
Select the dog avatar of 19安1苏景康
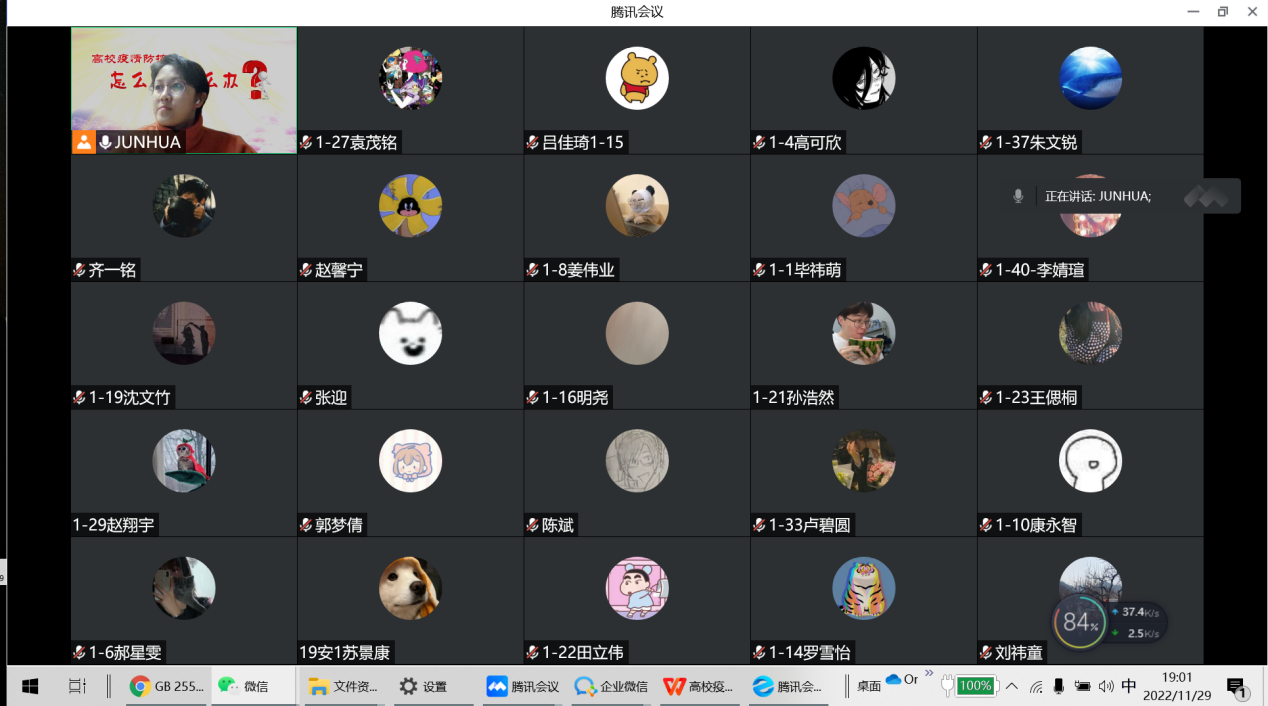[x=410, y=588]
